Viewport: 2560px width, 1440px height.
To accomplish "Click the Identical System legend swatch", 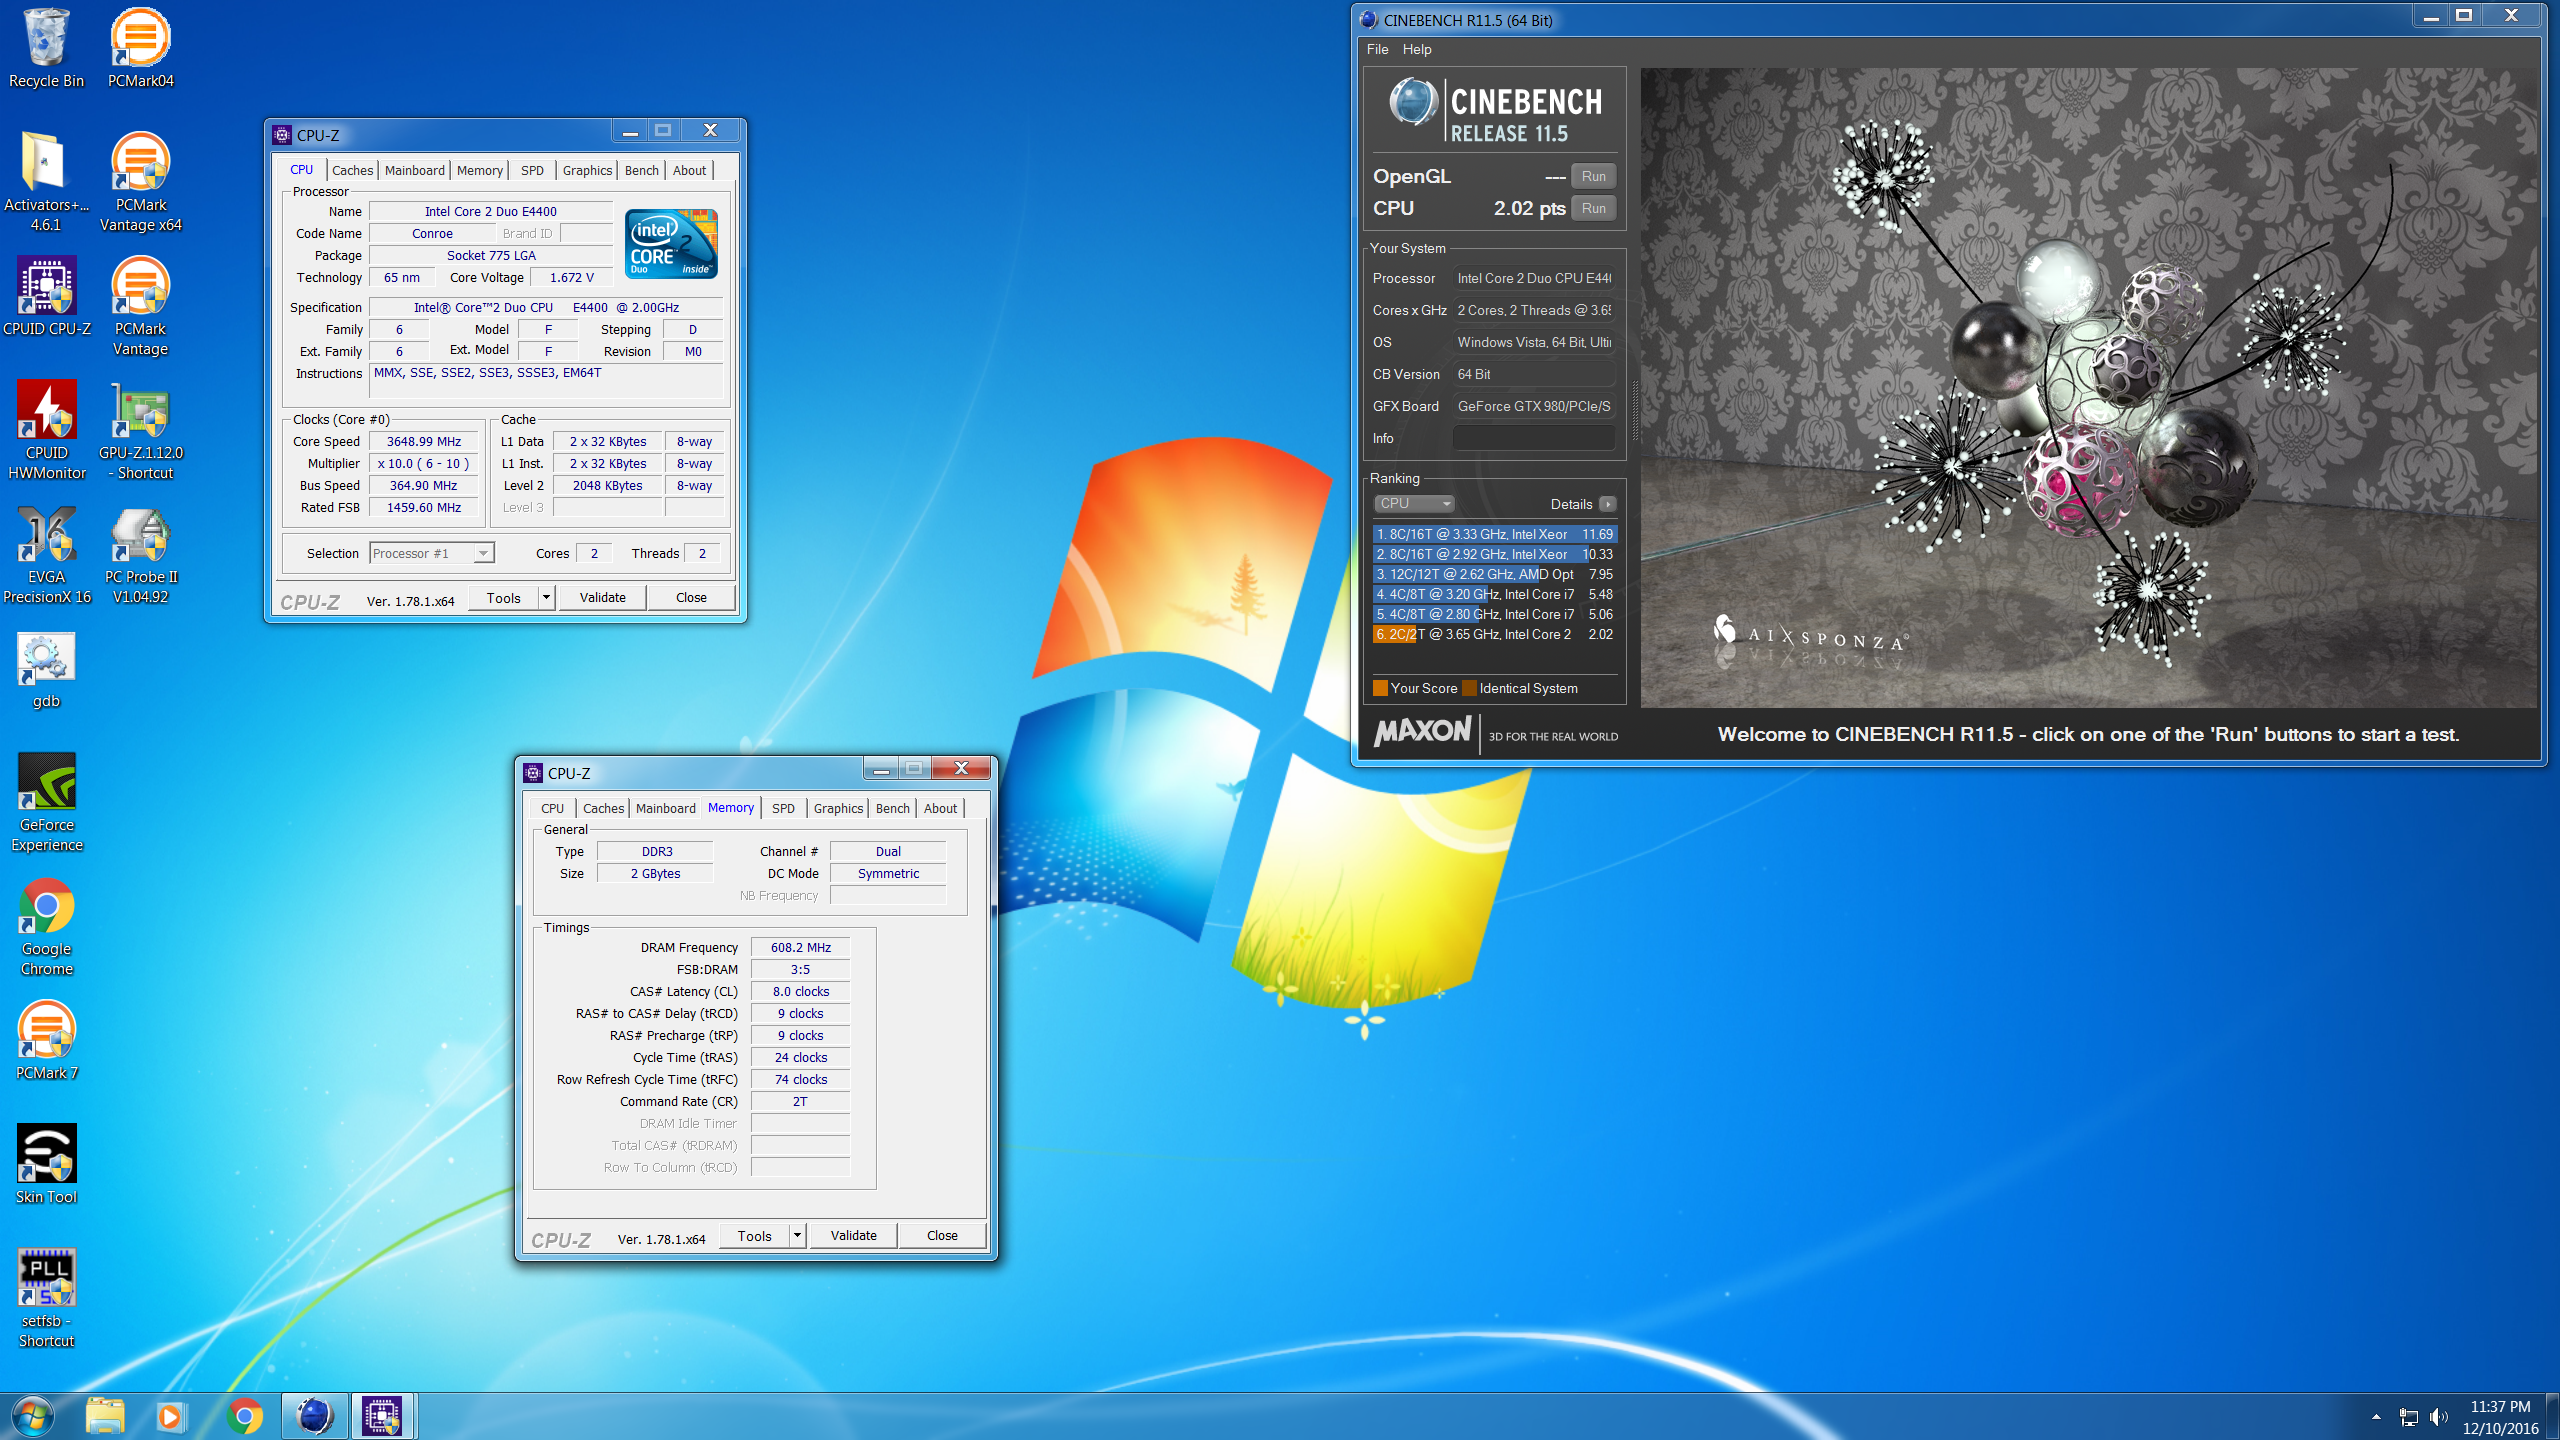I will tap(1469, 688).
